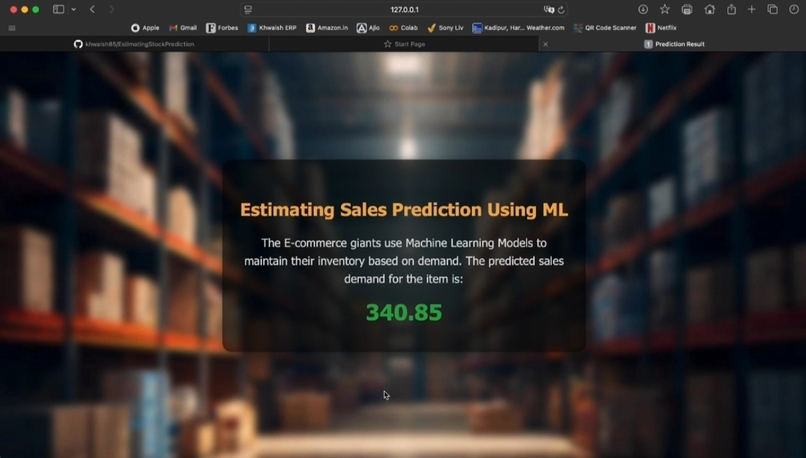The image size is (806, 458).
Task: Show the favorites grid icon in the bookmarks bar
Action: 12,28
